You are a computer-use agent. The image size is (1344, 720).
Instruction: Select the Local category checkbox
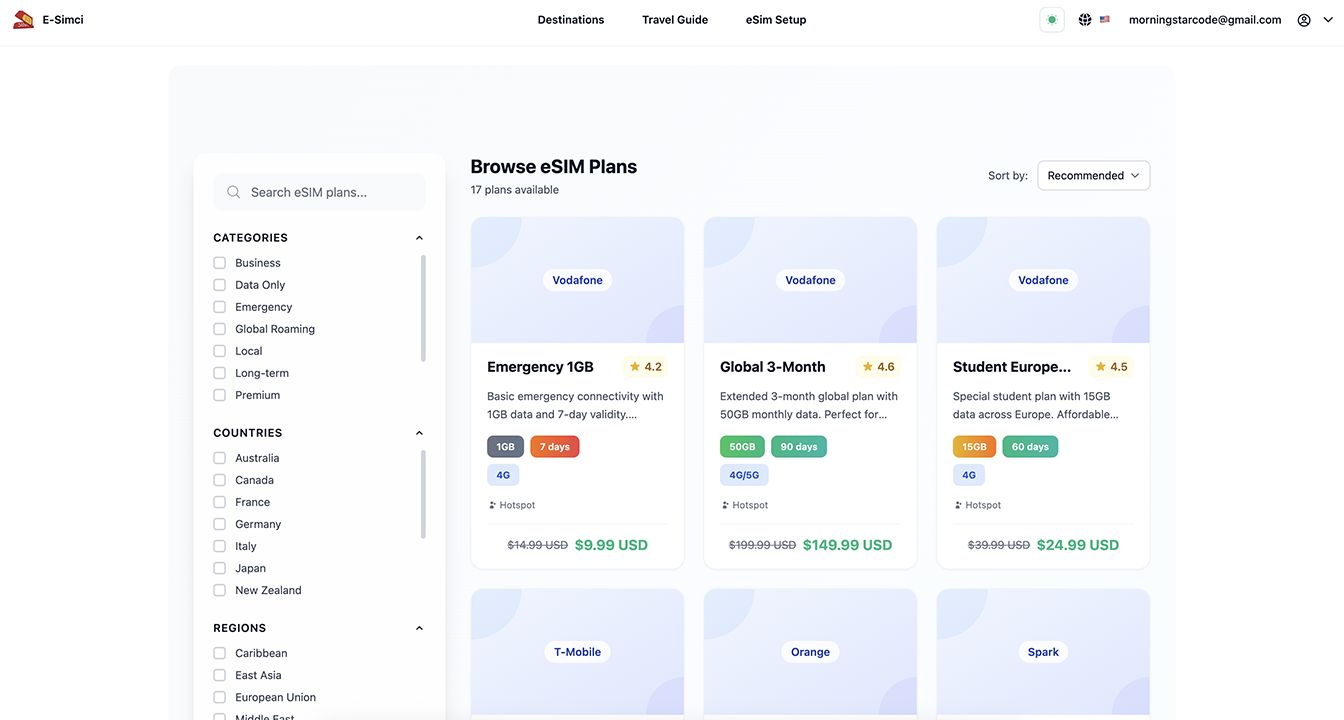tap(220, 351)
